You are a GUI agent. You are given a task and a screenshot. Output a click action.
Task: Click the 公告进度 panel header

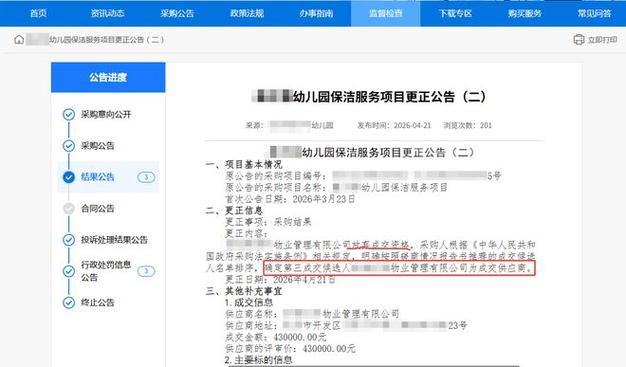[108, 77]
